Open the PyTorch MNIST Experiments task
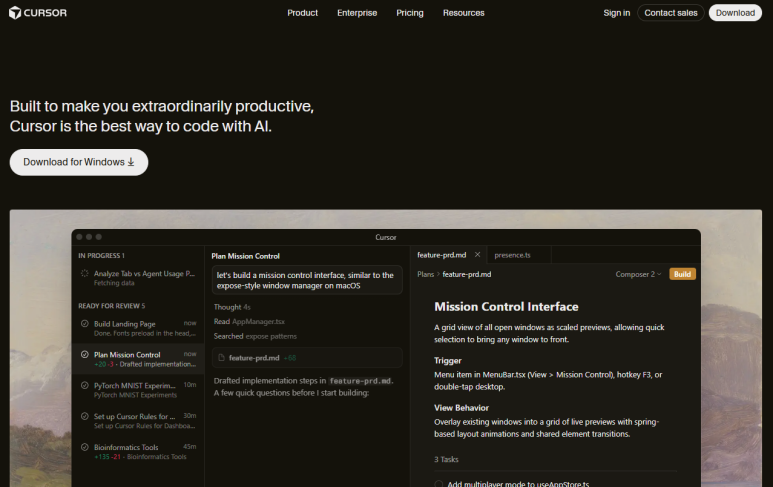This screenshot has width=773, height=487. tap(138, 390)
